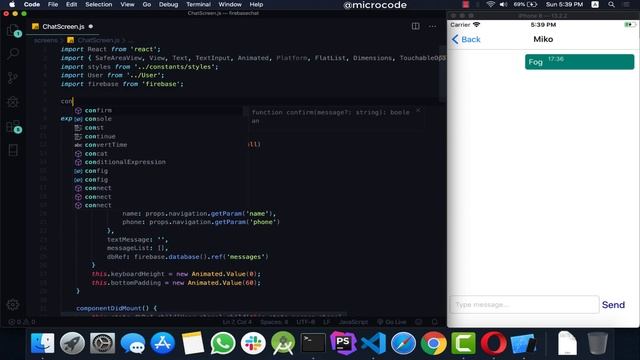The height and width of the screenshot is (360, 640).
Task: Open the Code application menu
Action: [31, 4]
